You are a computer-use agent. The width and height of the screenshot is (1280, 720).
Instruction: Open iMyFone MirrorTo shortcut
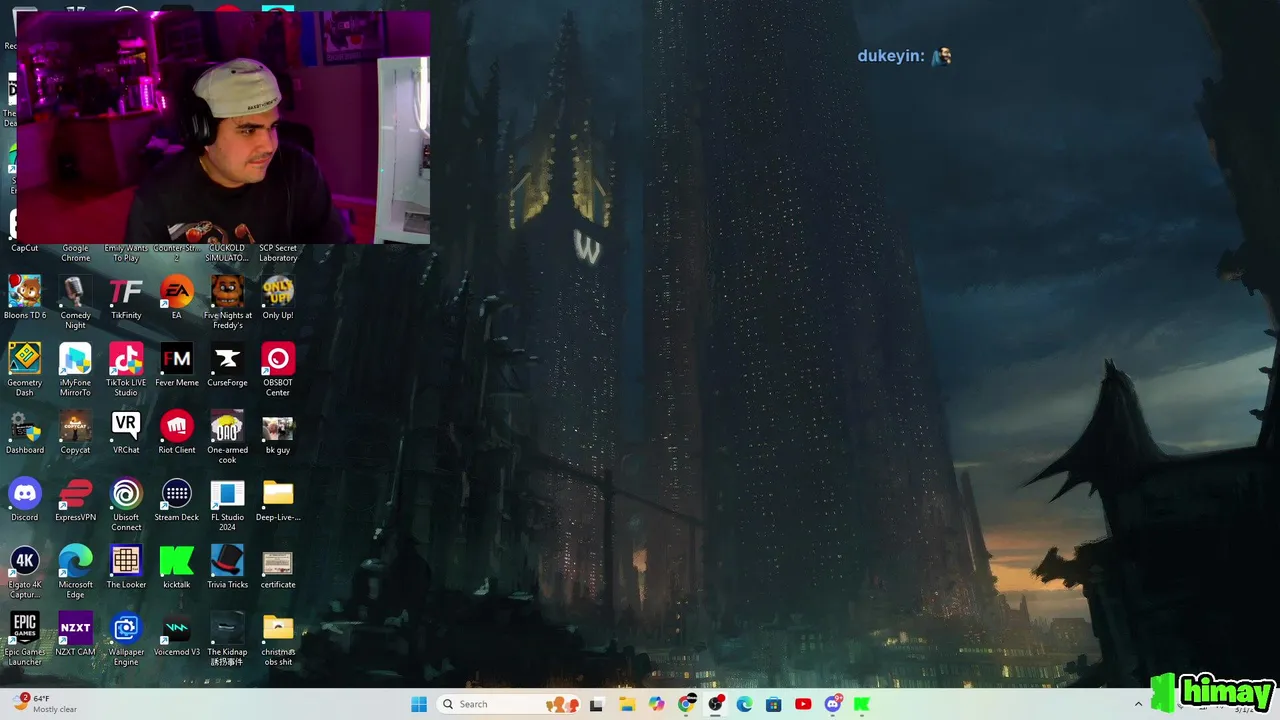(75, 370)
